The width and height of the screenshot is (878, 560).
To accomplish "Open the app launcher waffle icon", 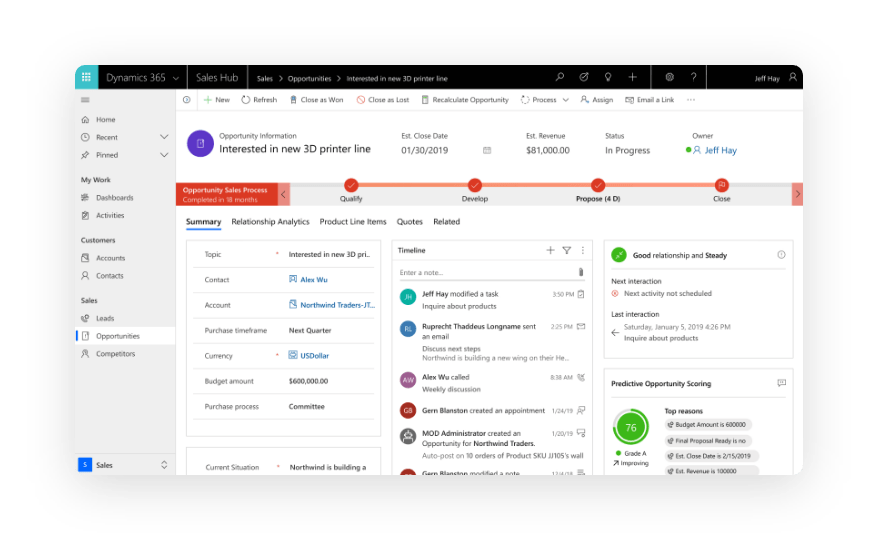I will (86, 77).
